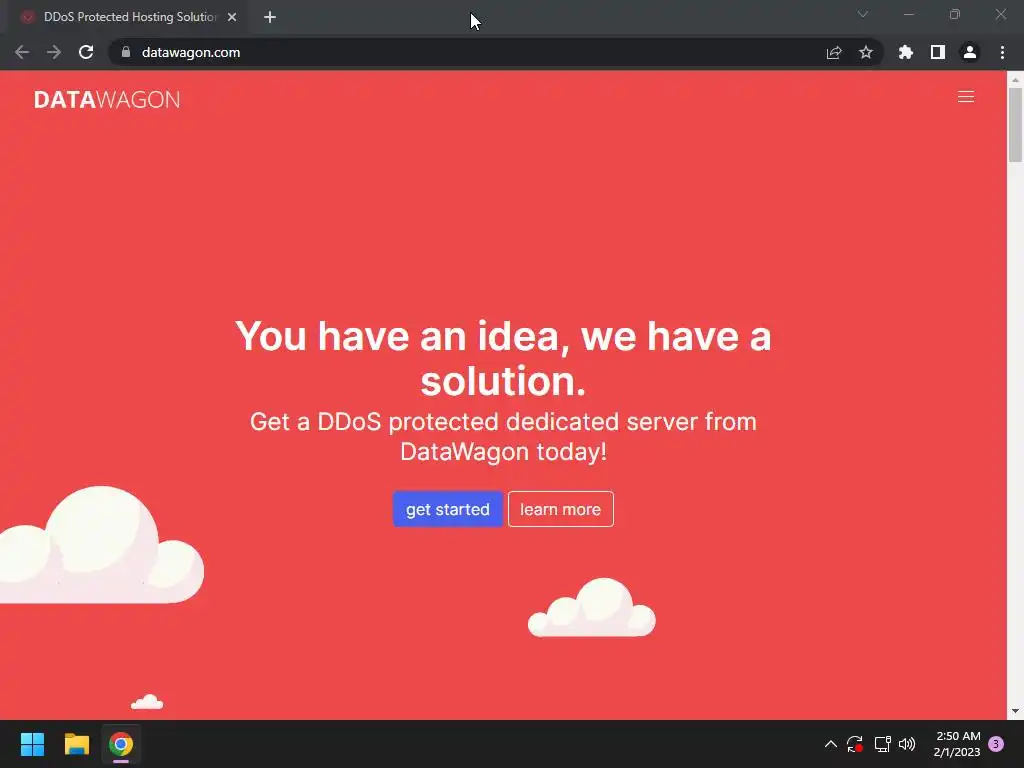Open the Windows Start menu
Screen dimensions: 1024x768
[x=32, y=744]
